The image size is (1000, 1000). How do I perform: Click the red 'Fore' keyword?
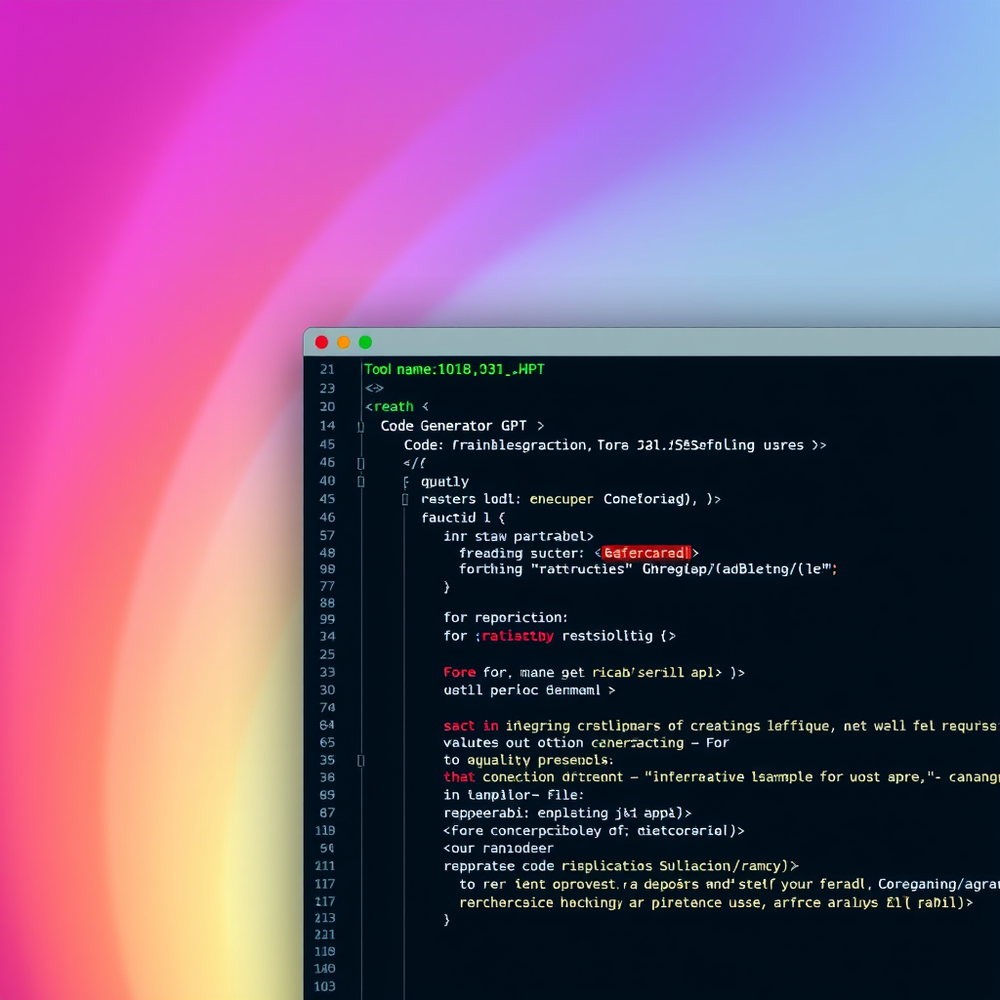[459, 672]
